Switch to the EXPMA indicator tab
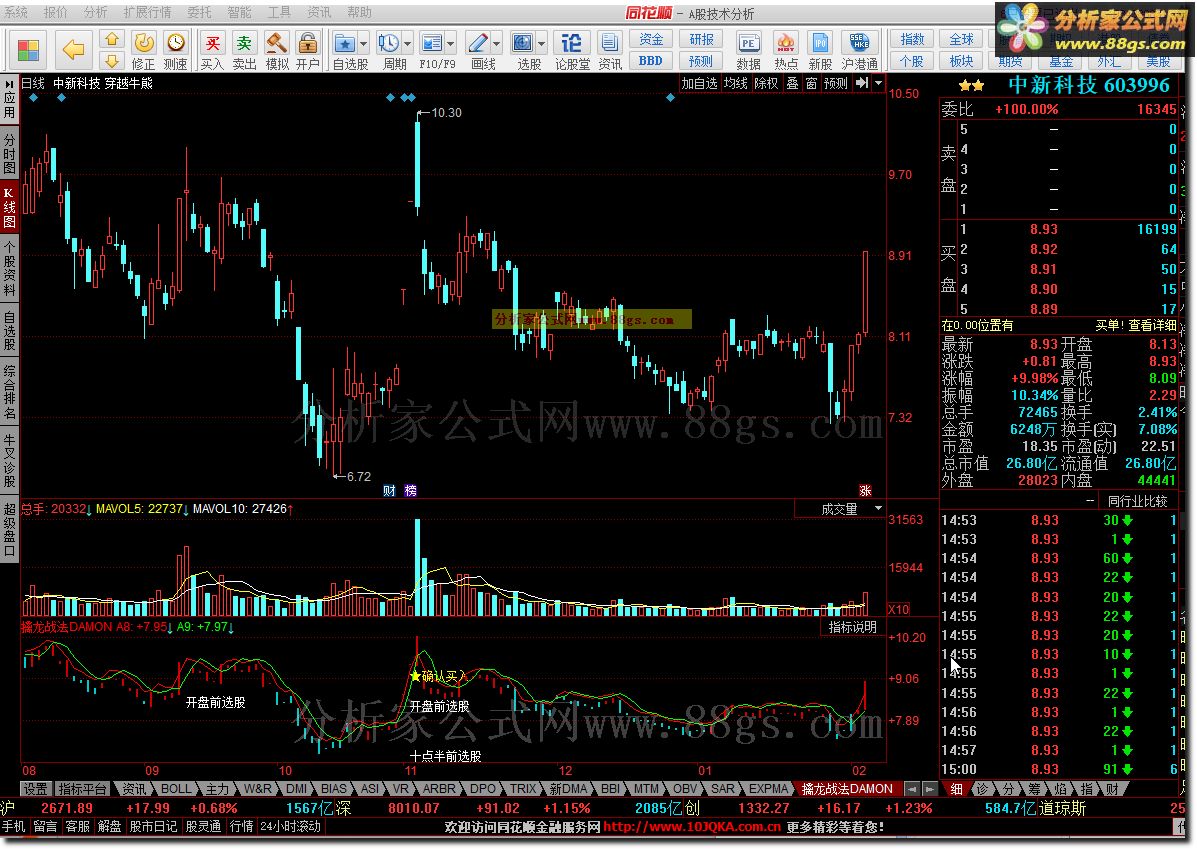This screenshot has height=849, width=1197. click(x=768, y=789)
